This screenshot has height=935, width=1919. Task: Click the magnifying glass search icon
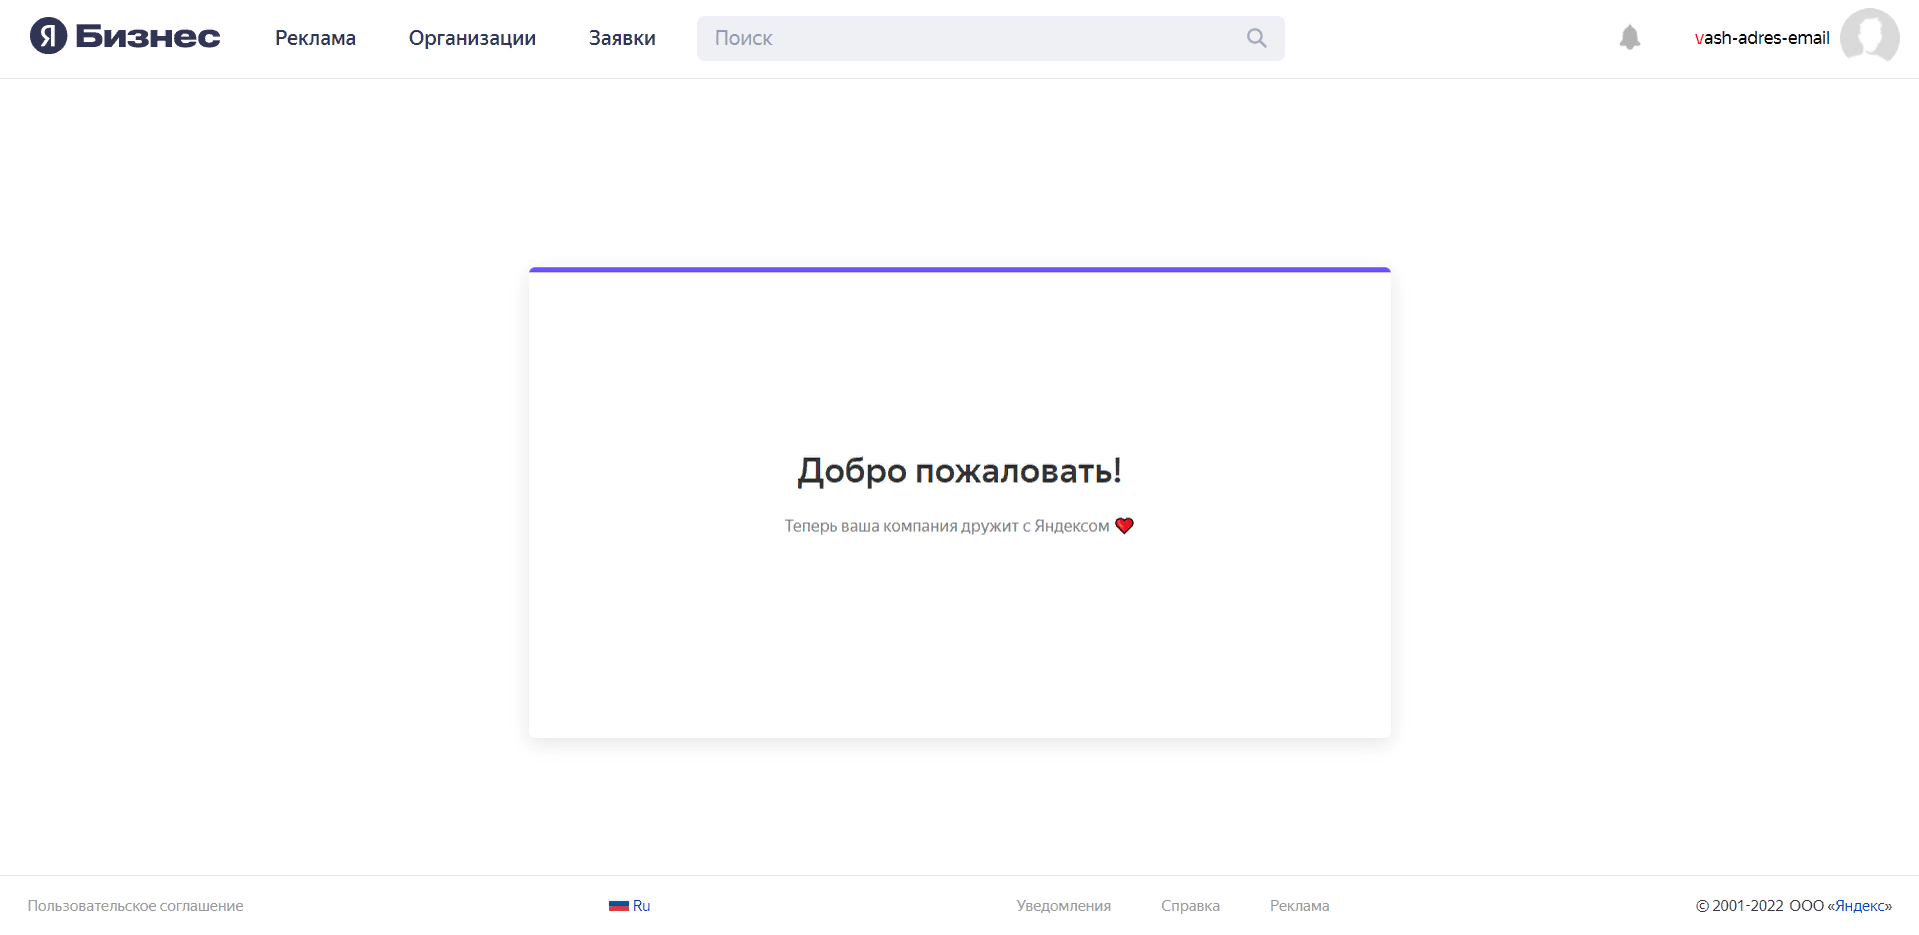click(x=1256, y=38)
